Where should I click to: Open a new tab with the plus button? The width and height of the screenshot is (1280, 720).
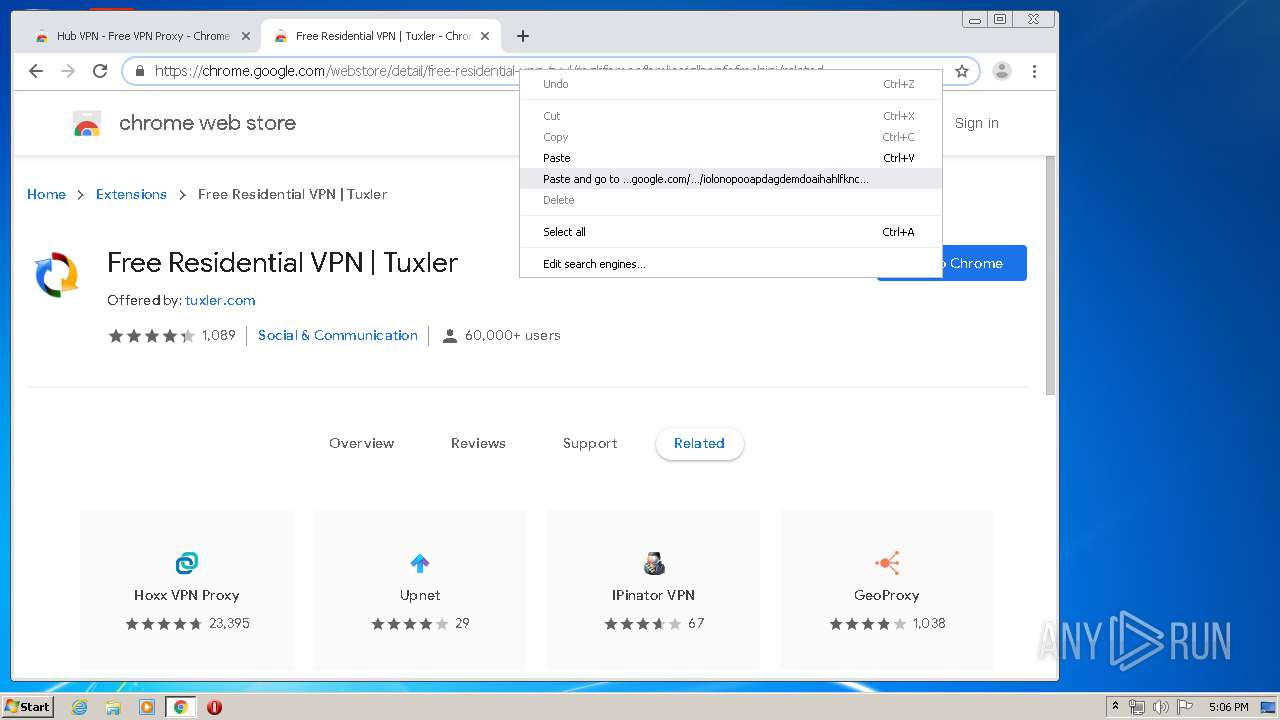523,36
